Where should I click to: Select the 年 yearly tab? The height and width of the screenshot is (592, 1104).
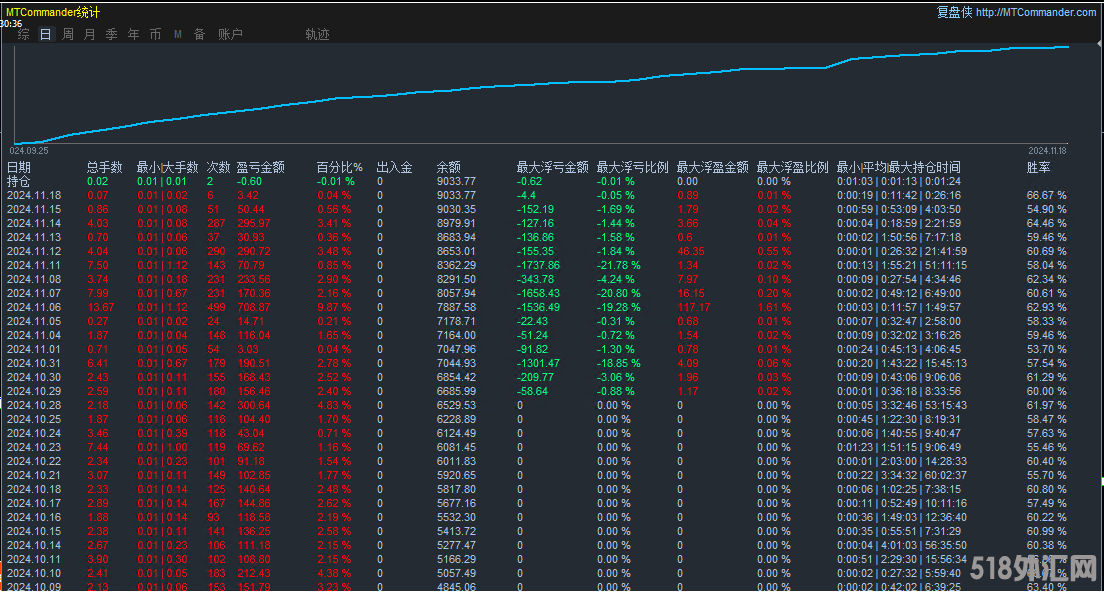click(x=134, y=34)
